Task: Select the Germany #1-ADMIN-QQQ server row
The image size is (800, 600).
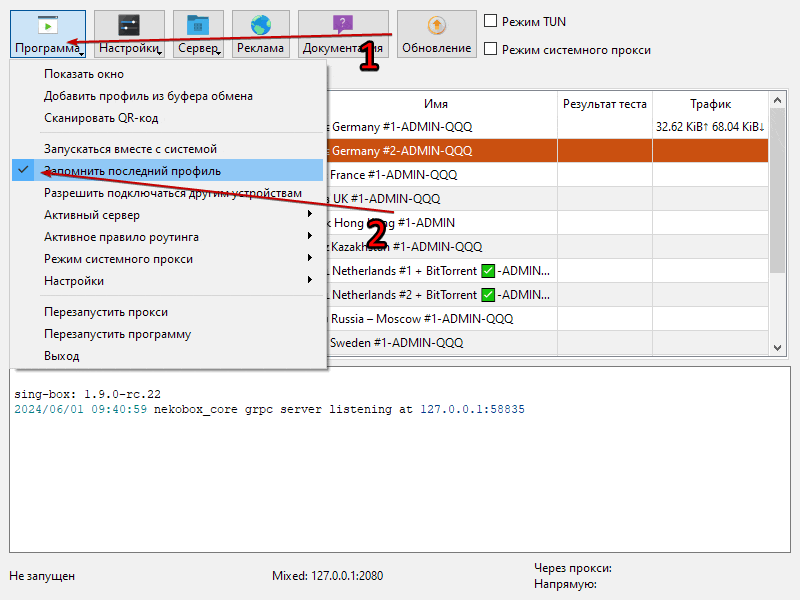Action: (440, 127)
